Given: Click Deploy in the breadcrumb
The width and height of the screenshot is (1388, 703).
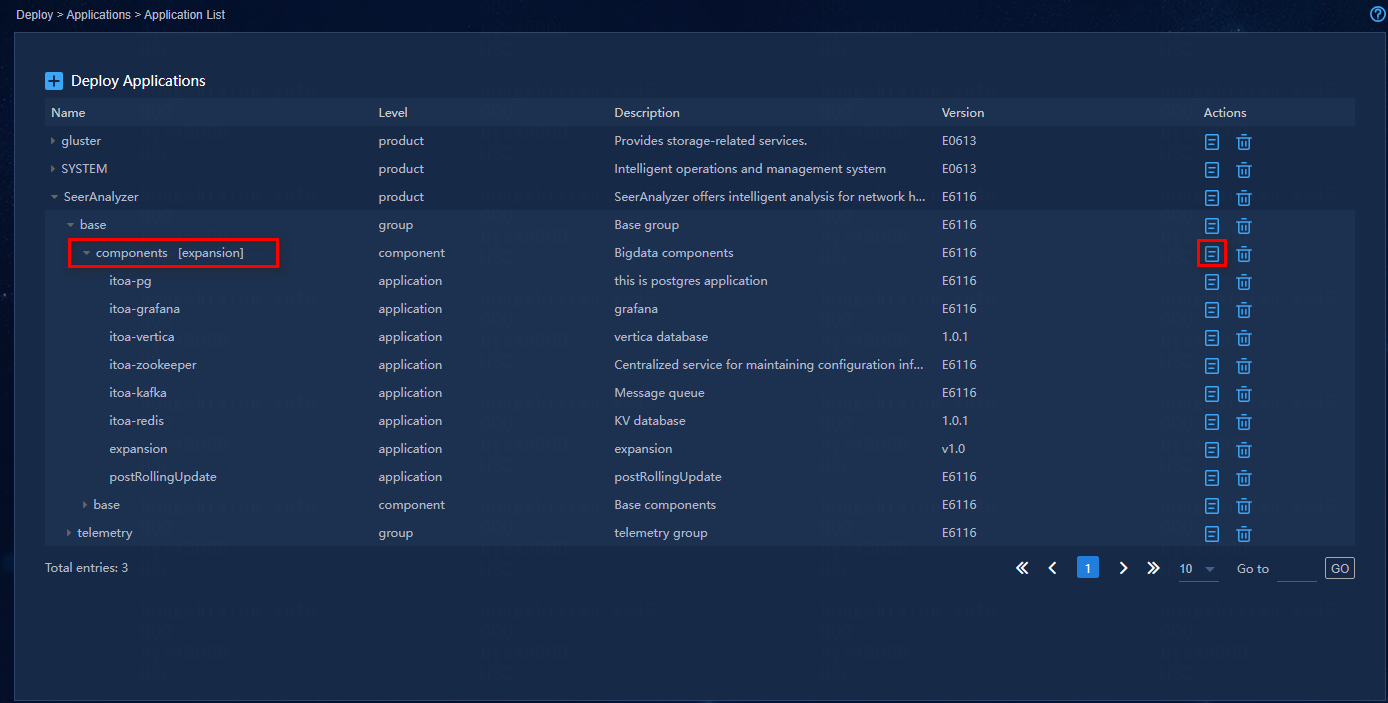Looking at the screenshot, I should tap(35, 15).
